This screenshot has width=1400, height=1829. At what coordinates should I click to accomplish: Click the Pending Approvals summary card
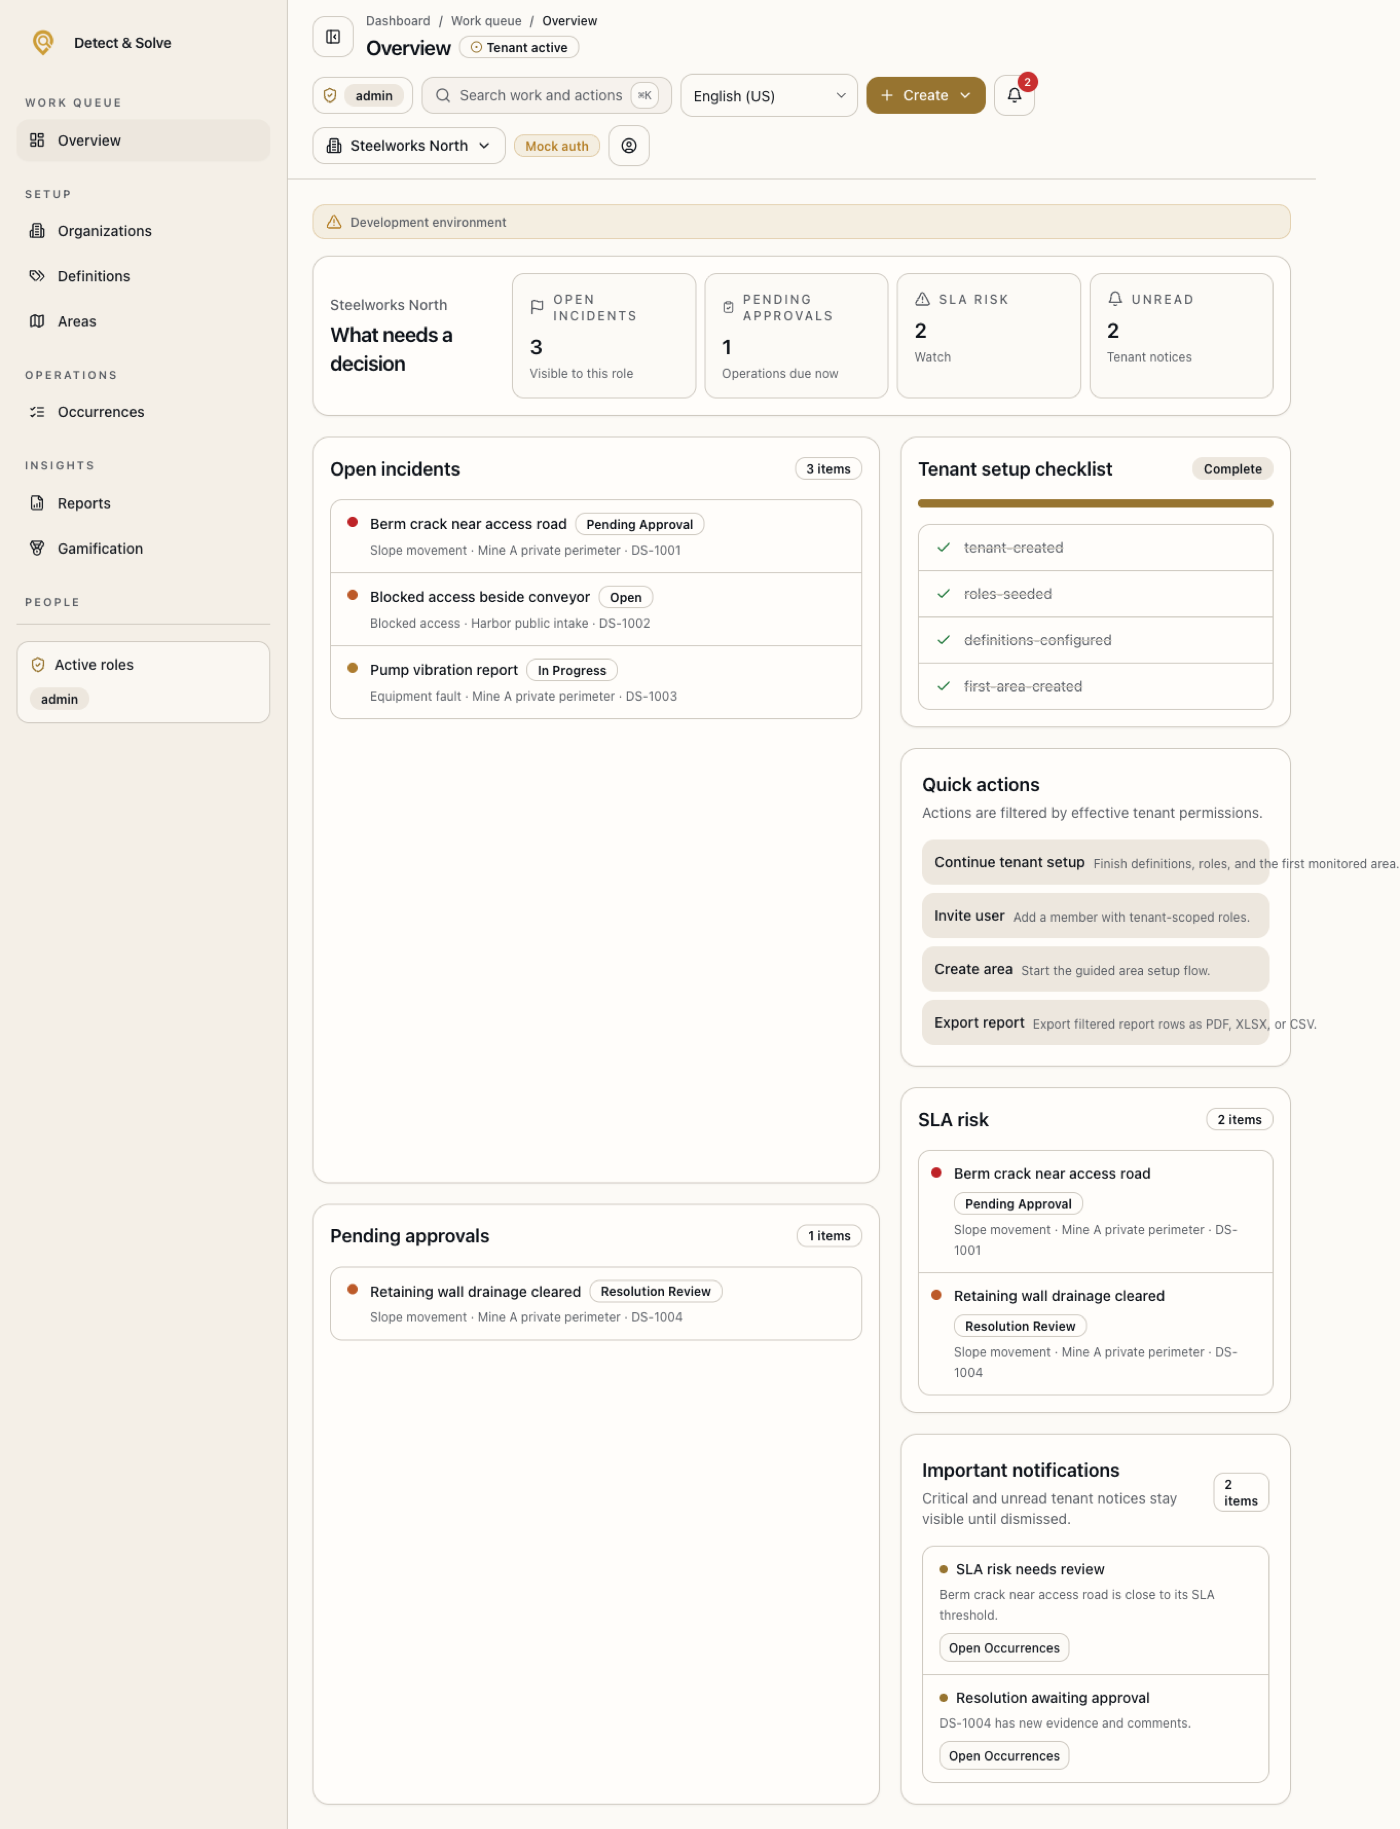796,336
